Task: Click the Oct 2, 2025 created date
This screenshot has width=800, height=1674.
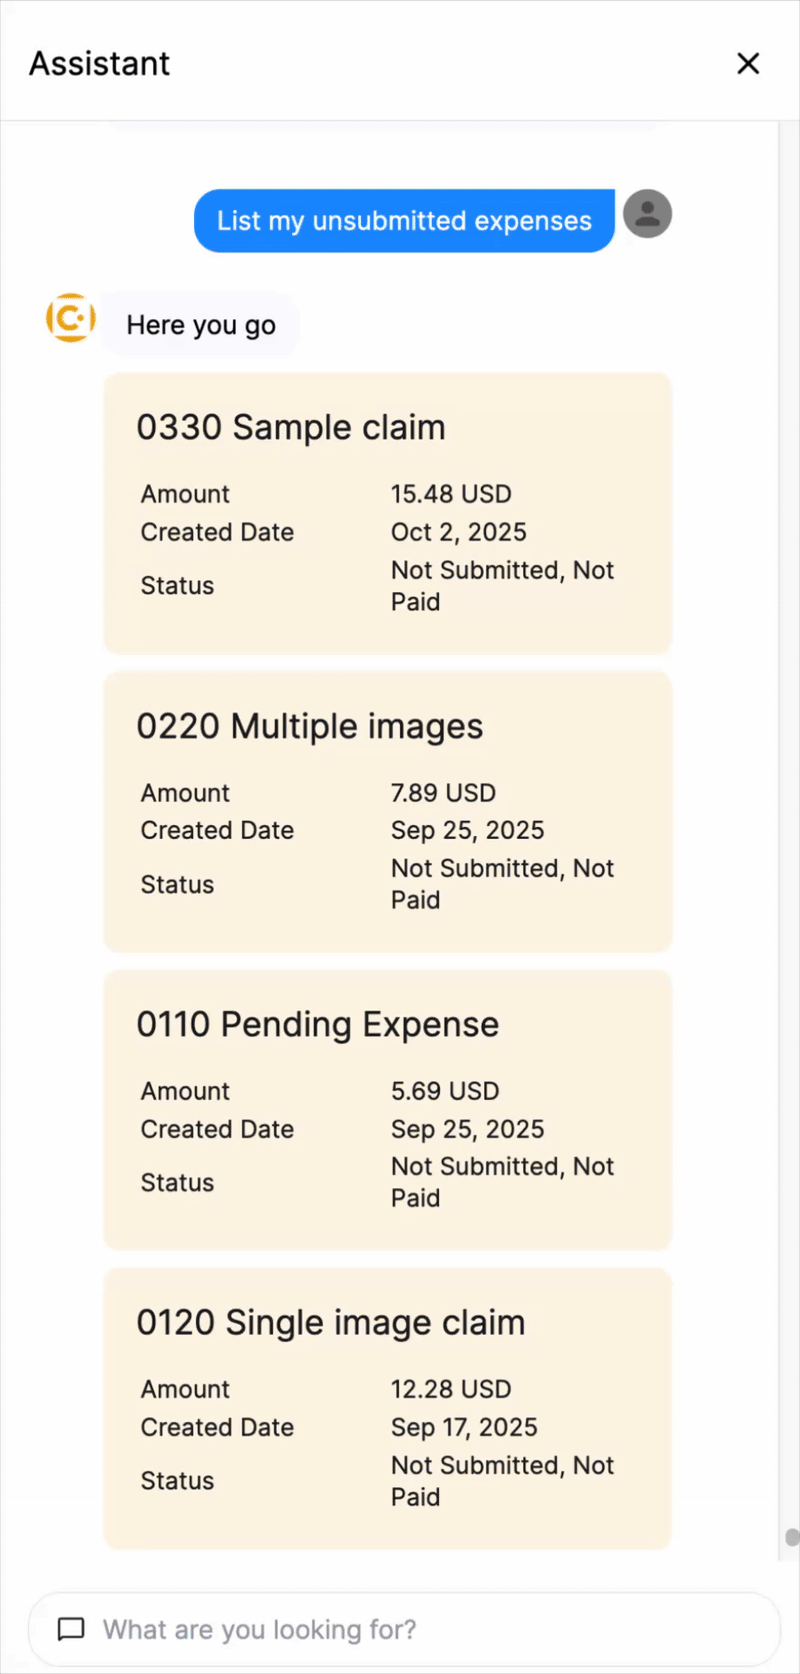Action: (459, 532)
